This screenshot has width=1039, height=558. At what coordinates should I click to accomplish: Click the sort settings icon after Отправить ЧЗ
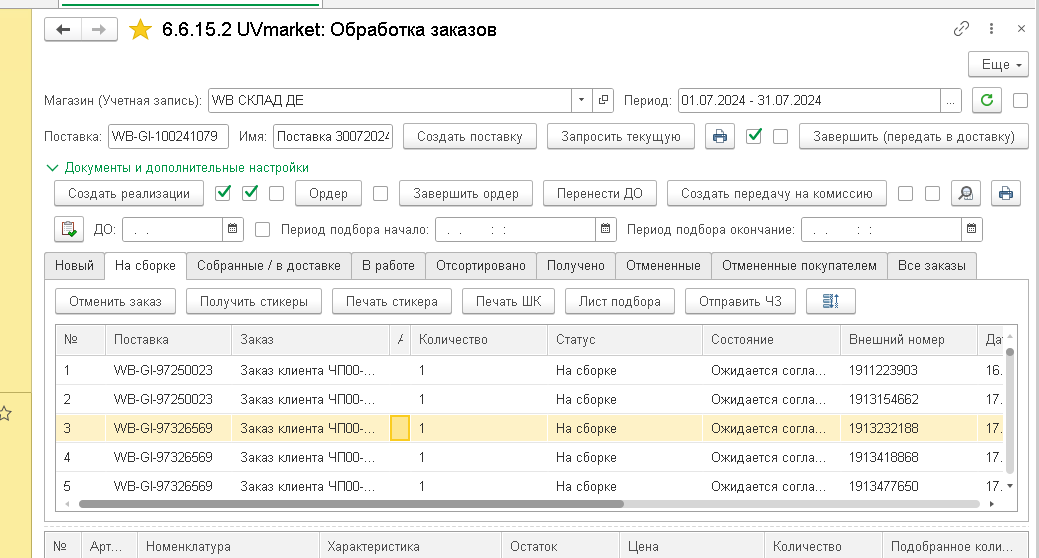coord(830,302)
